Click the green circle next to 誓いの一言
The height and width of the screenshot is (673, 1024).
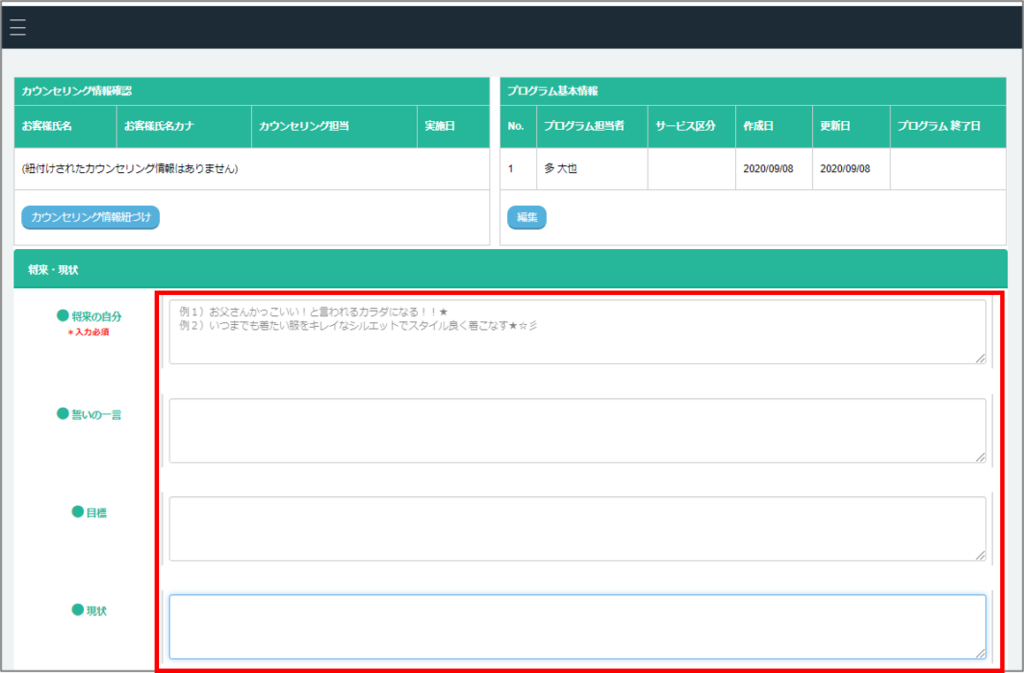click(x=63, y=414)
